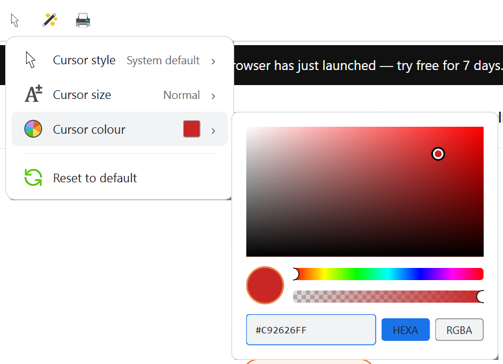This screenshot has height=364, width=503.
Task: Click the green Reset to default icon
Action: pyautogui.click(x=33, y=177)
